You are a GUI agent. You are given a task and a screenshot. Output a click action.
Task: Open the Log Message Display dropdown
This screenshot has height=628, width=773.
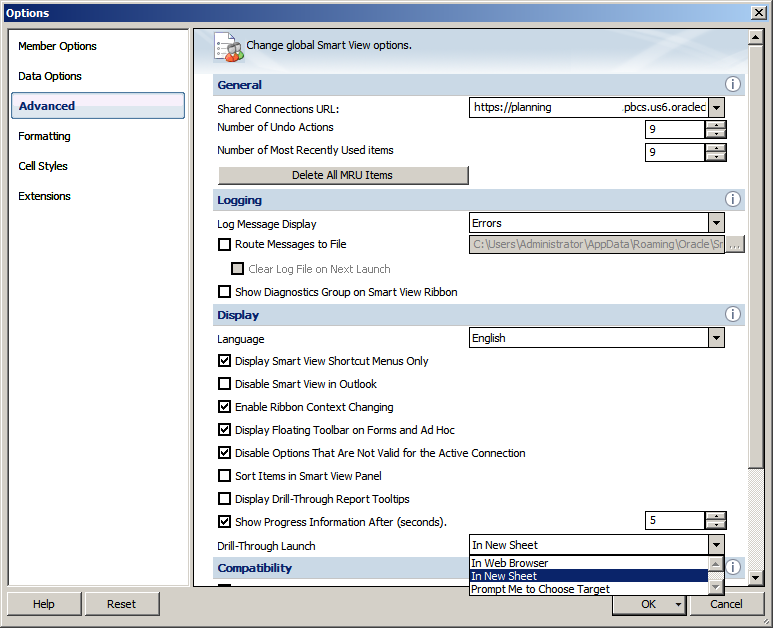pos(716,223)
